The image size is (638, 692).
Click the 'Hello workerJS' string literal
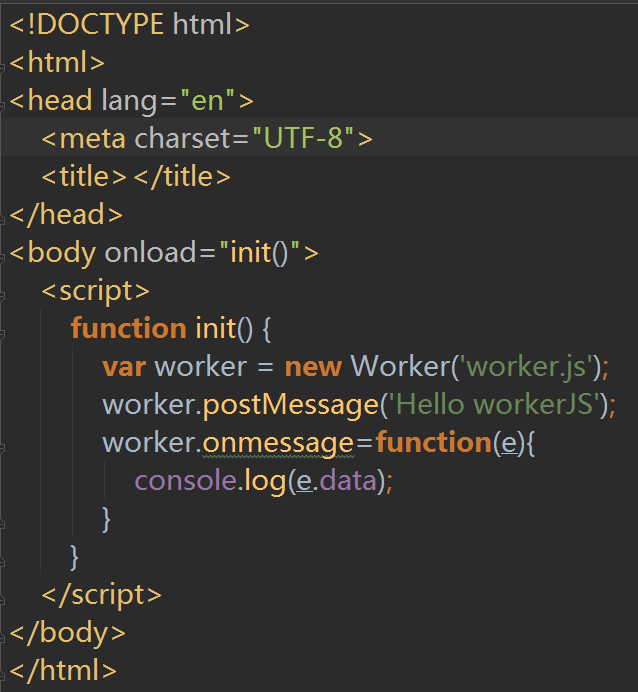coord(494,405)
